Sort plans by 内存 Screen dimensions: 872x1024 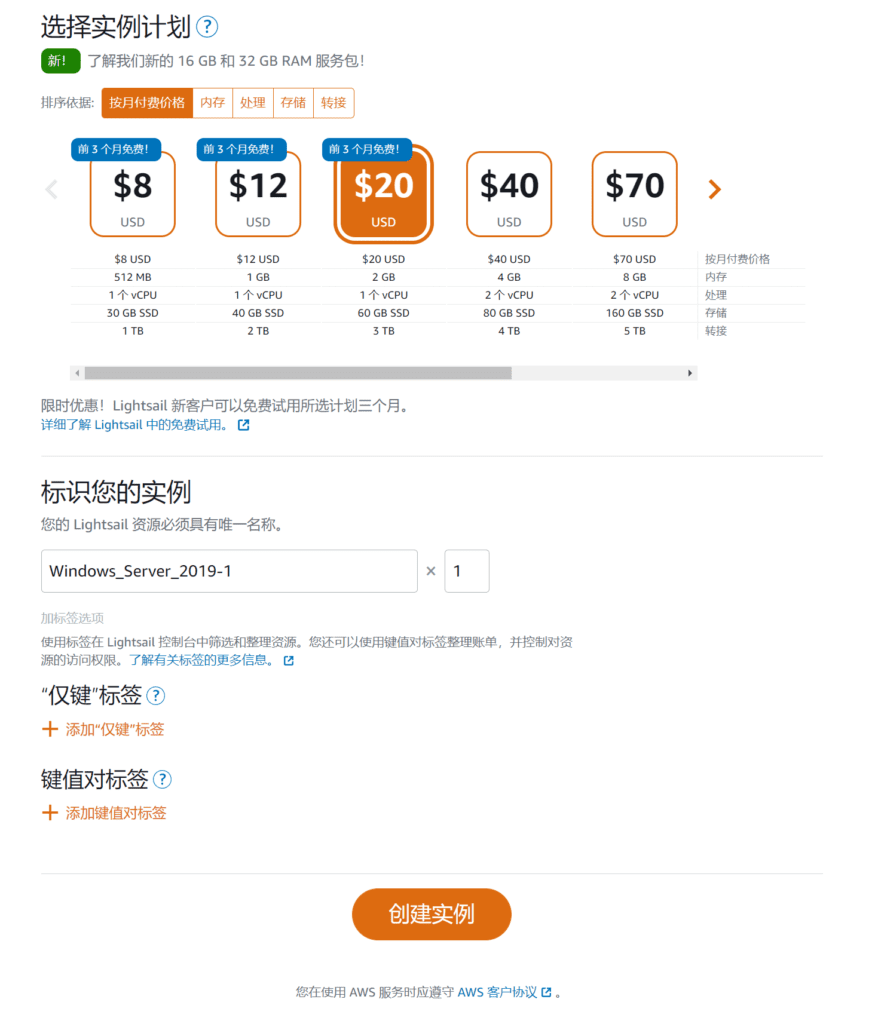[x=212, y=103]
